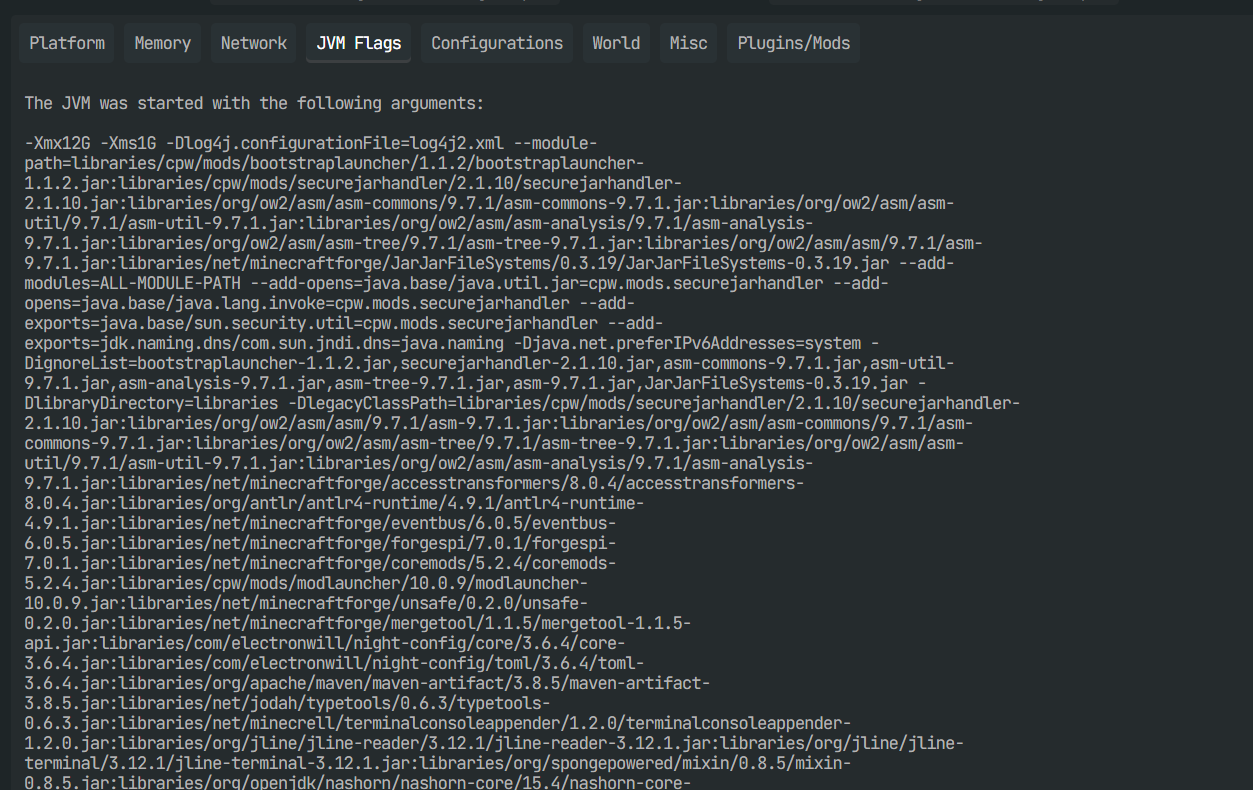Image resolution: width=1253 pixels, height=790 pixels.
Task: Click the line starting with "terminal/3.12.1/jline-terminal"
Action: click(x=438, y=763)
